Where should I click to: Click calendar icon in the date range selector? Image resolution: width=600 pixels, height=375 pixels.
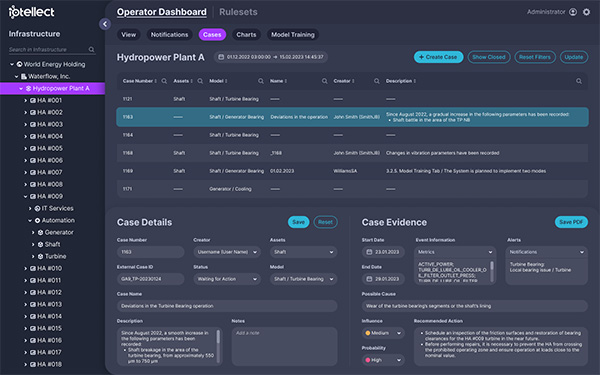pyautogui.click(x=221, y=57)
